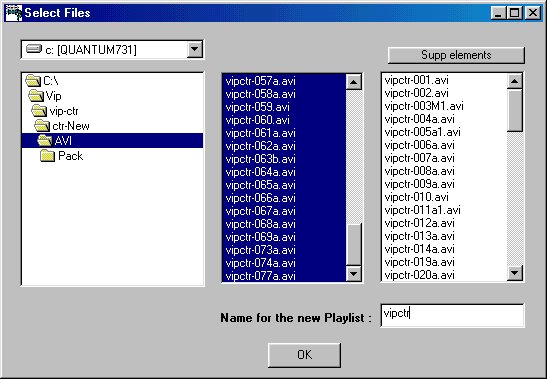Select vipctr-014a.avi in the playlist list
The image size is (547, 379).
444,249
